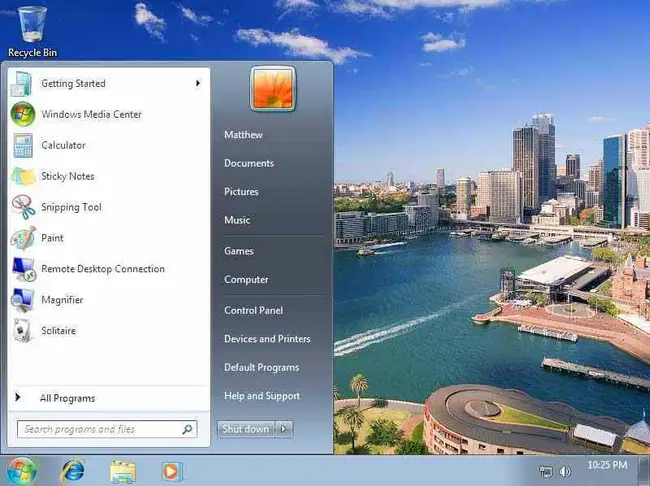The image size is (650, 486).
Task: Open the Magnifier icon
Action: click(x=22, y=300)
